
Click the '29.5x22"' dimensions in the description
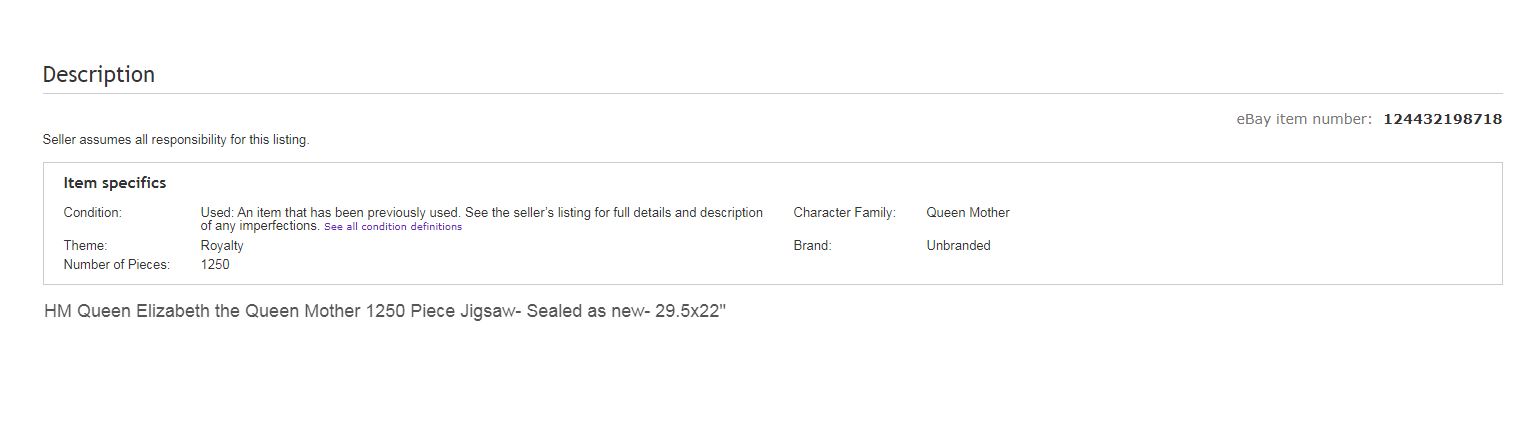690,311
